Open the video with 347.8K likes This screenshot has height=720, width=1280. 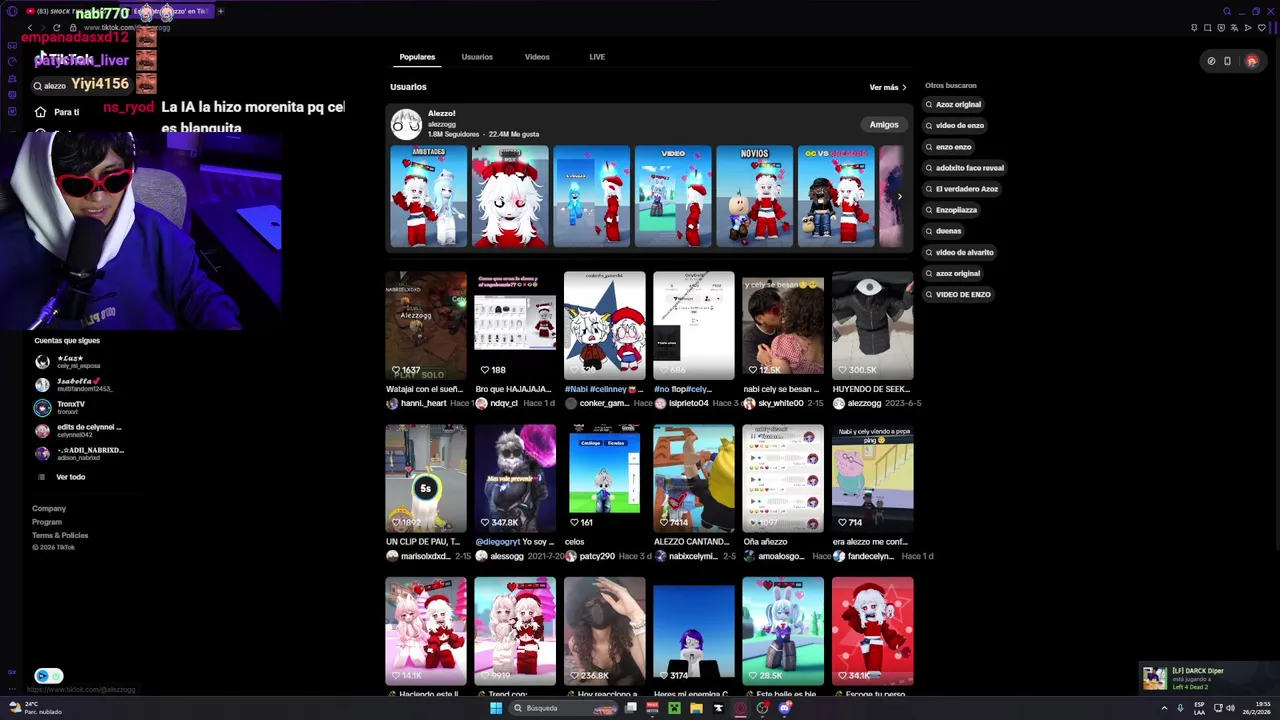(515, 478)
